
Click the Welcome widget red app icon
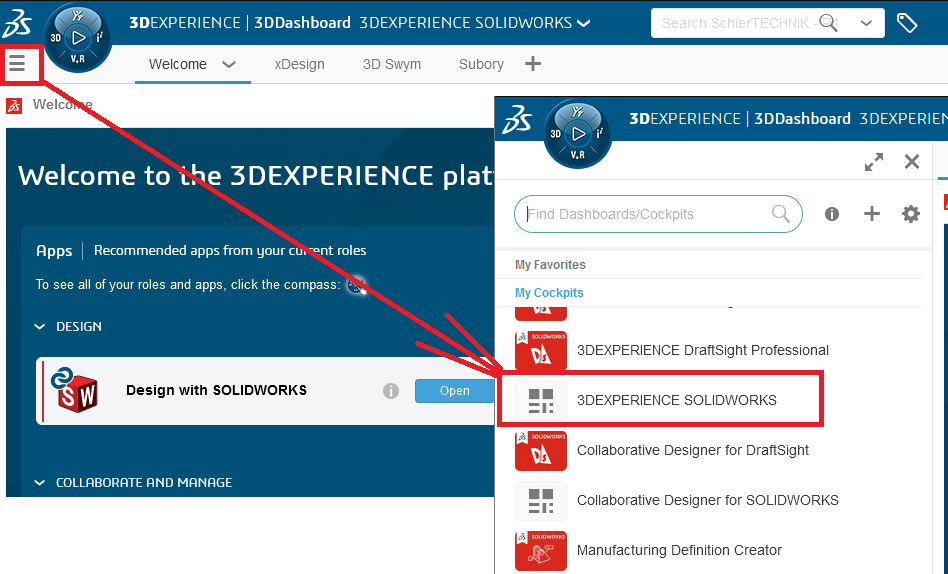pos(14,105)
